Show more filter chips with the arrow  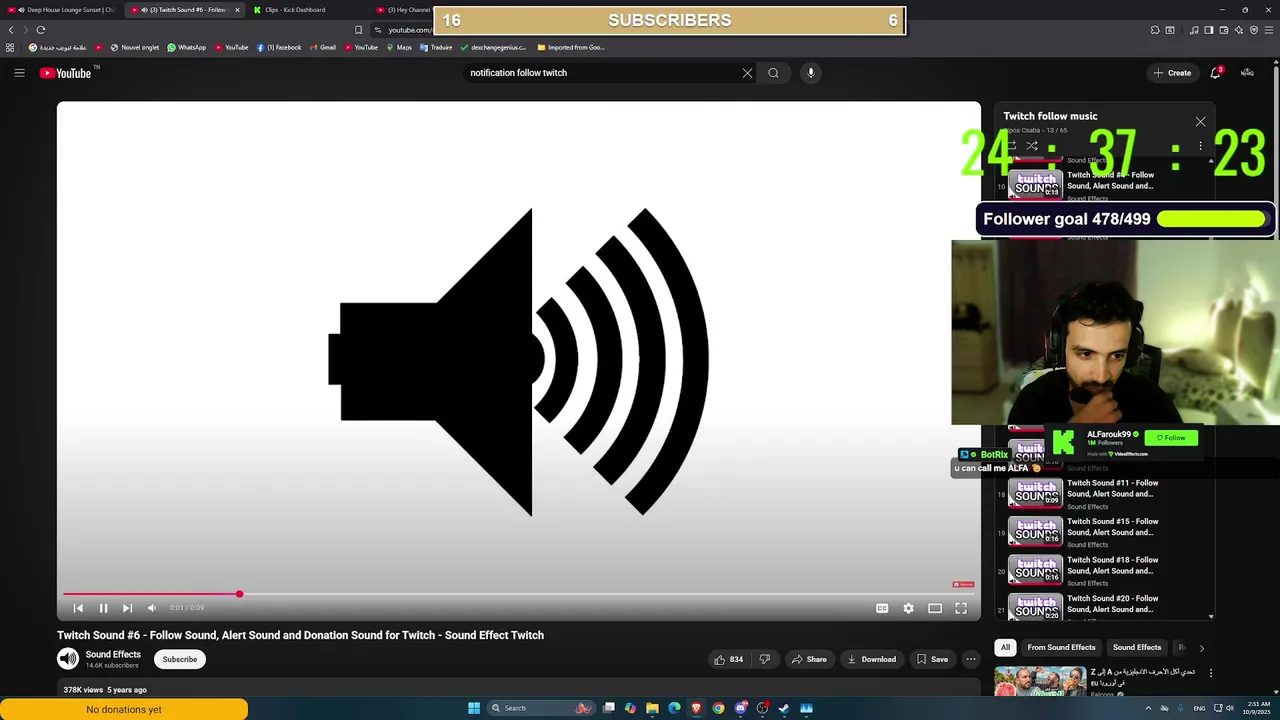(1202, 648)
